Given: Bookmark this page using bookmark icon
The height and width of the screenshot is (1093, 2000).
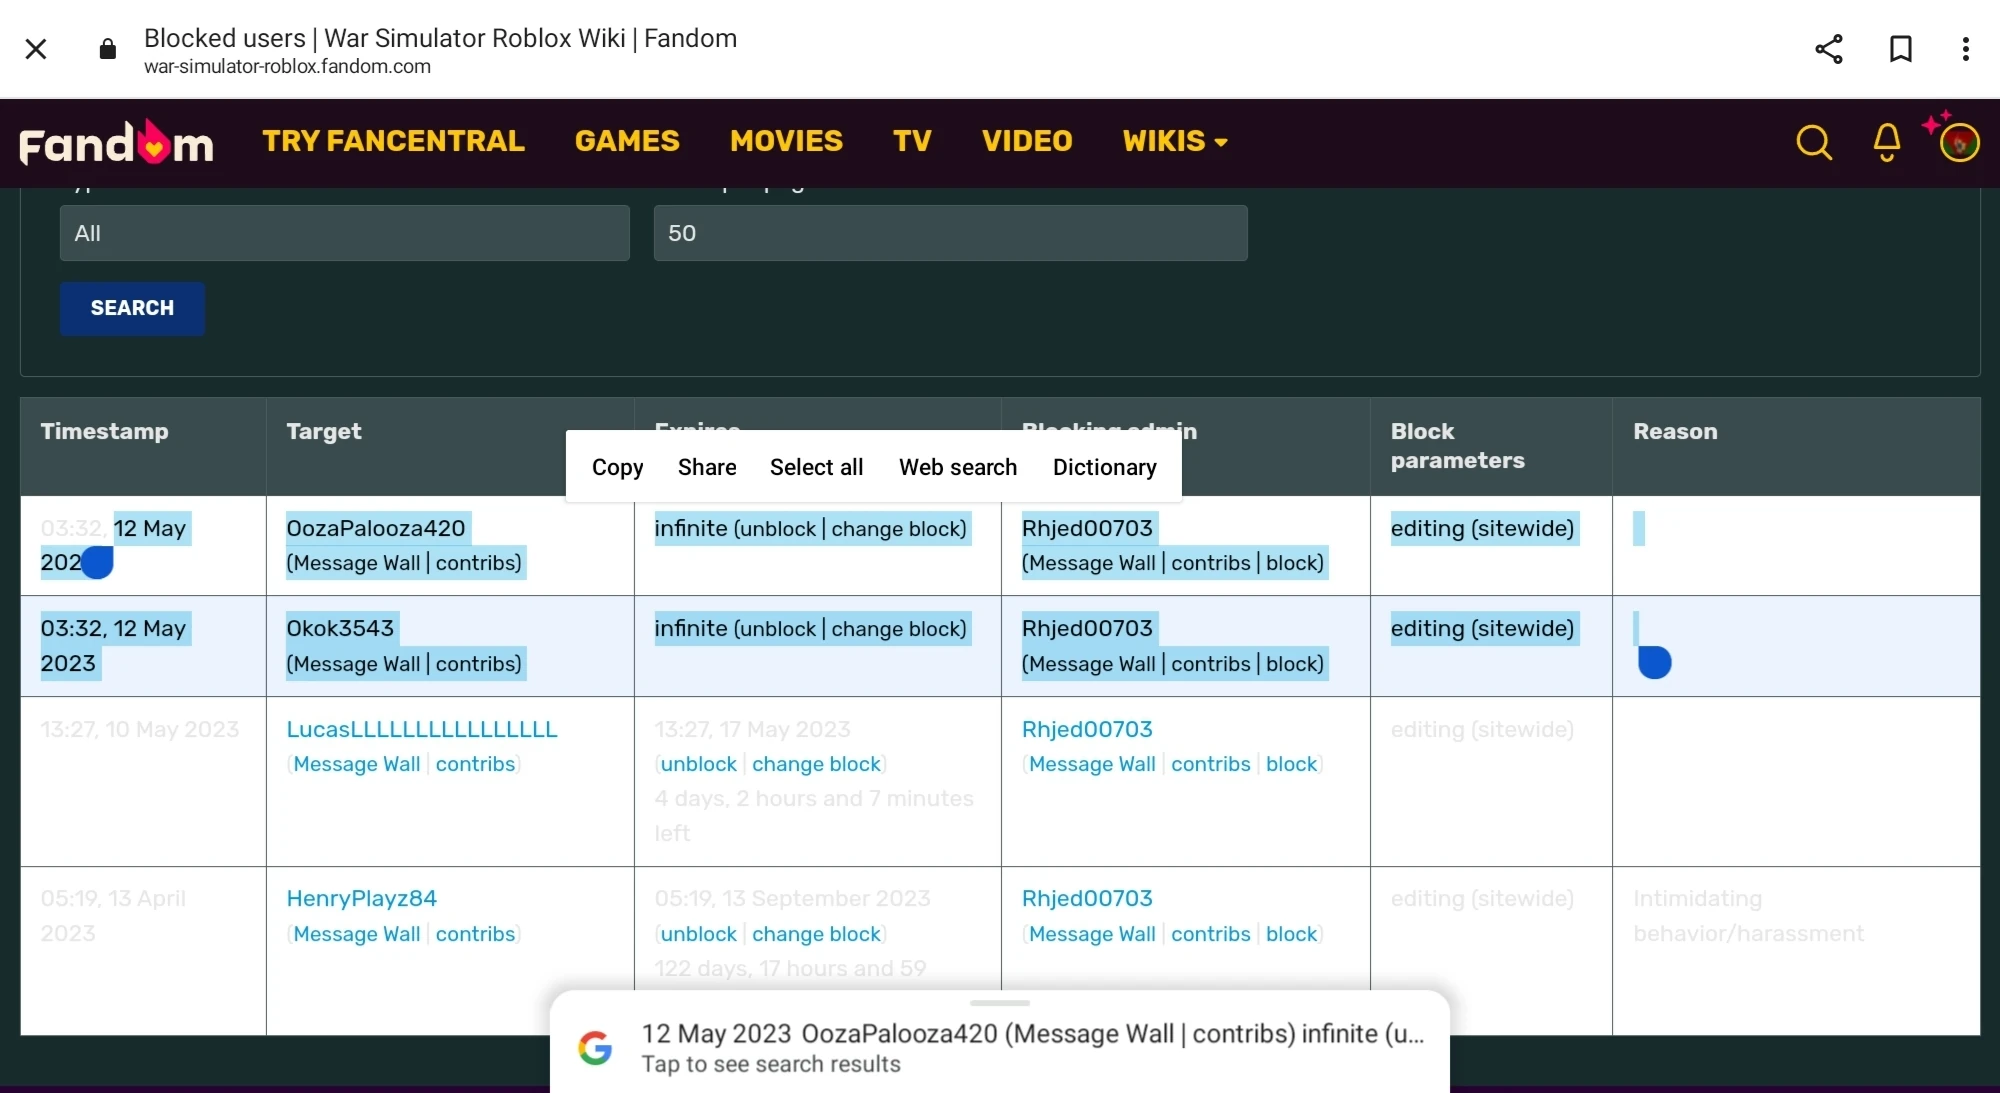Looking at the screenshot, I should pyautogui.click(x=1900, y=49).
